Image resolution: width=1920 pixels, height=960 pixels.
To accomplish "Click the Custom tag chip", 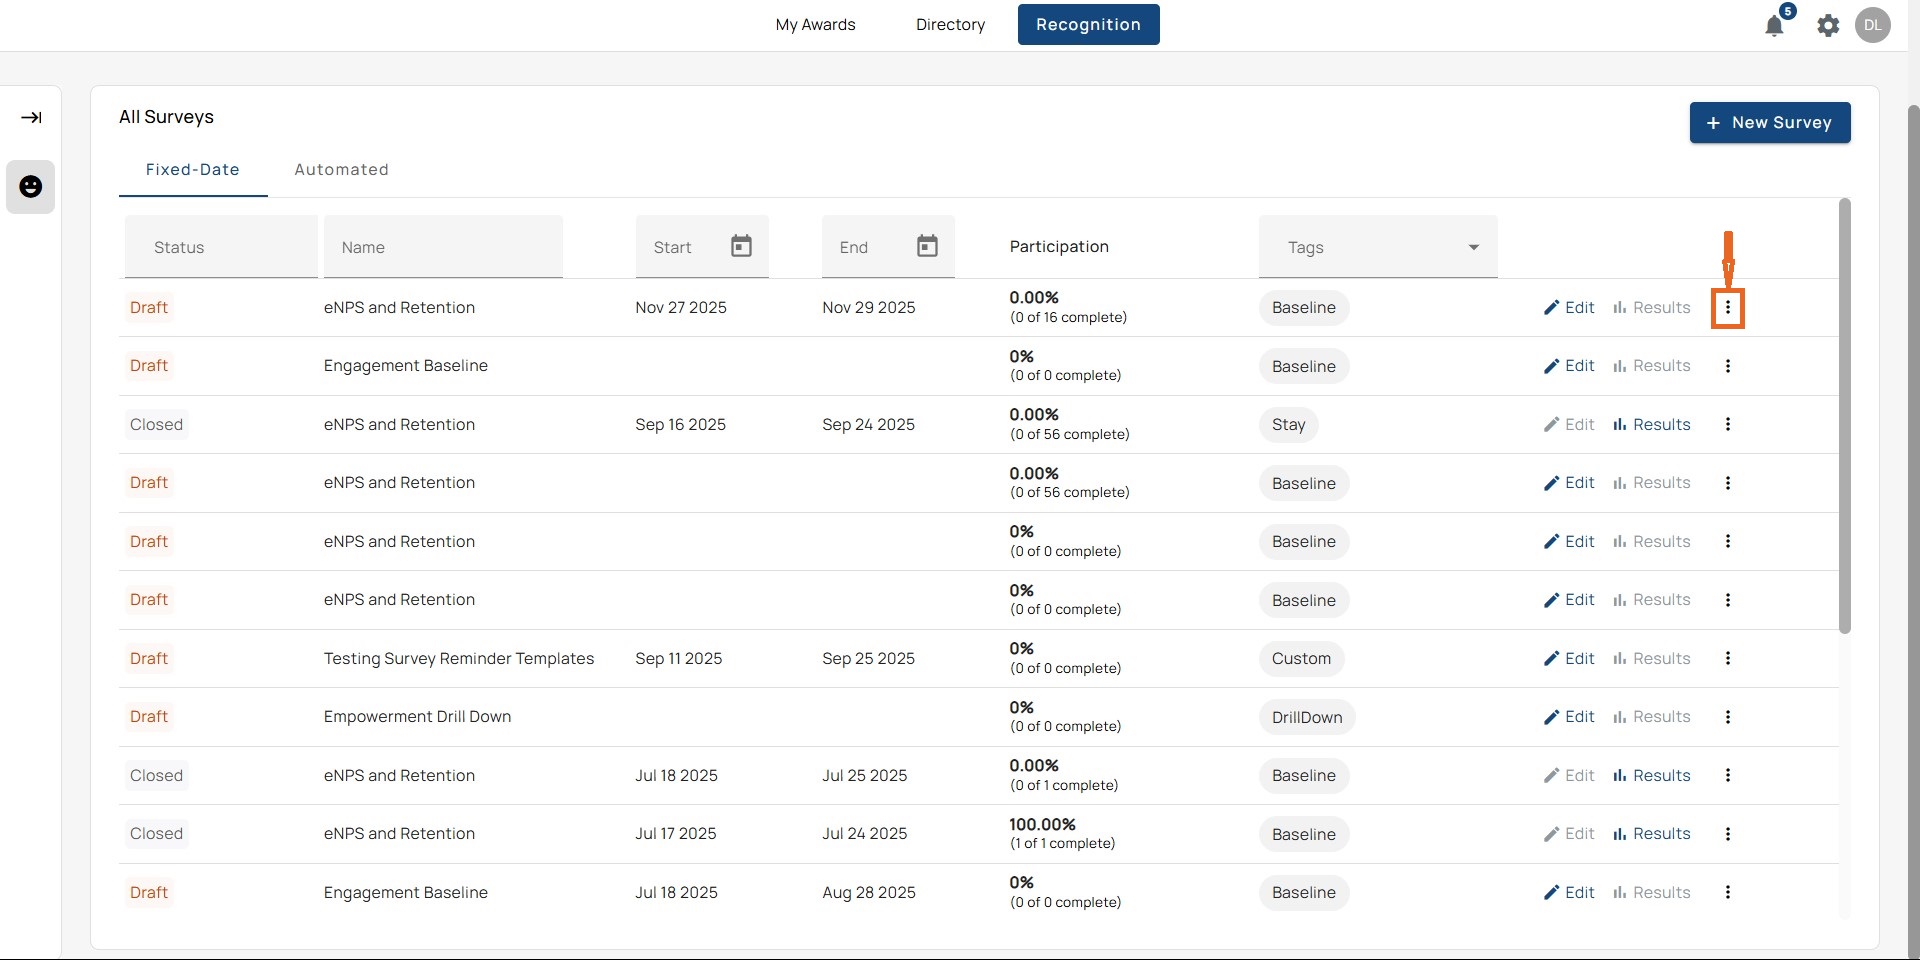I will [1301, 659].
